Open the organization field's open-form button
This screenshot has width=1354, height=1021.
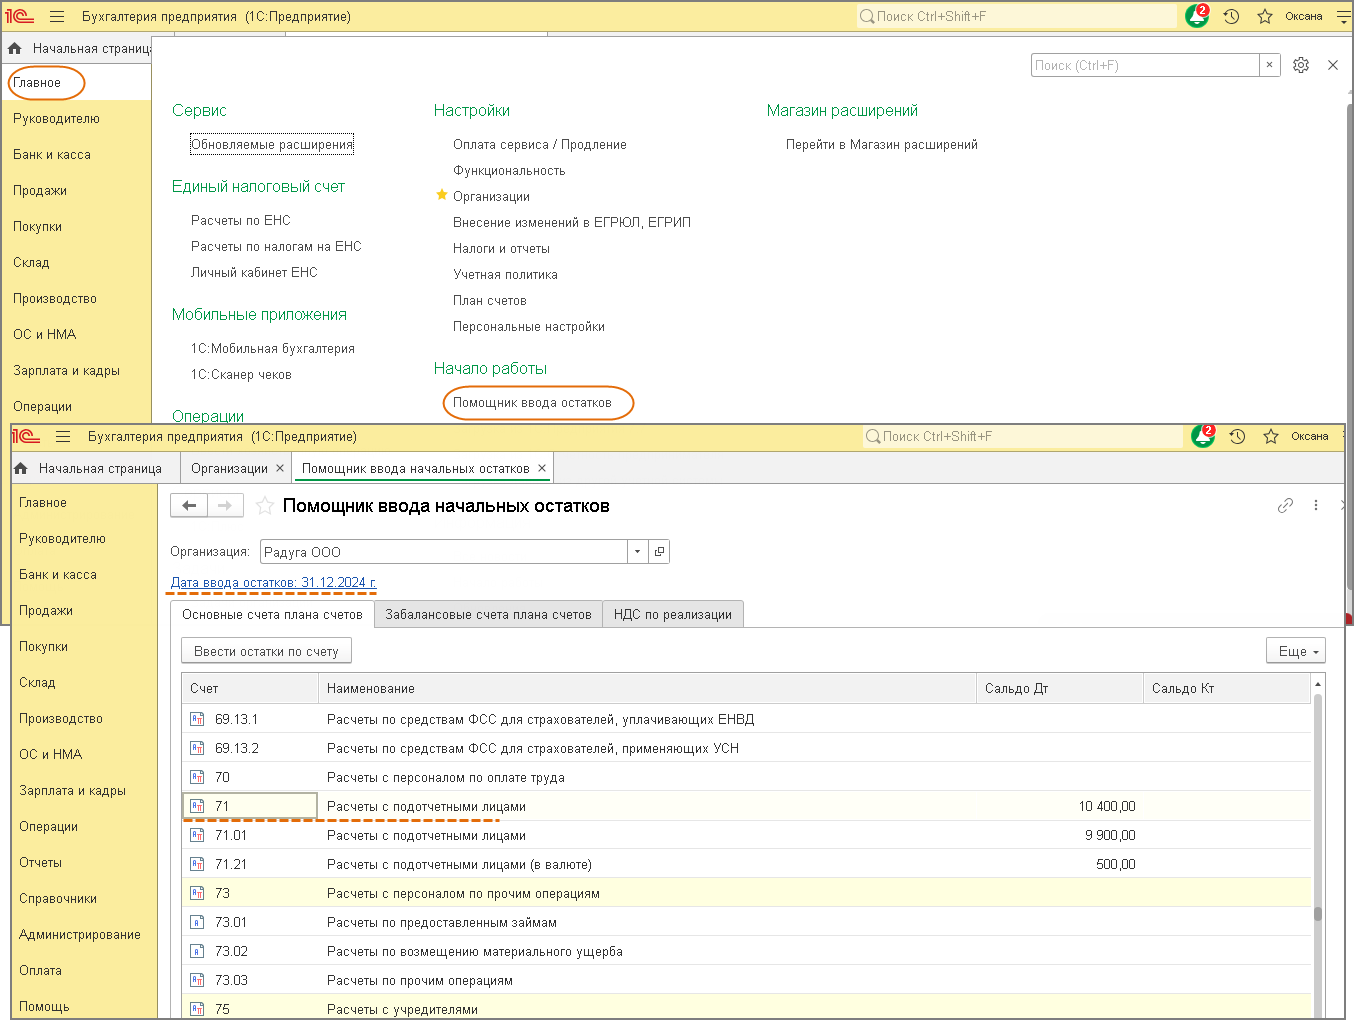[659, 552]
